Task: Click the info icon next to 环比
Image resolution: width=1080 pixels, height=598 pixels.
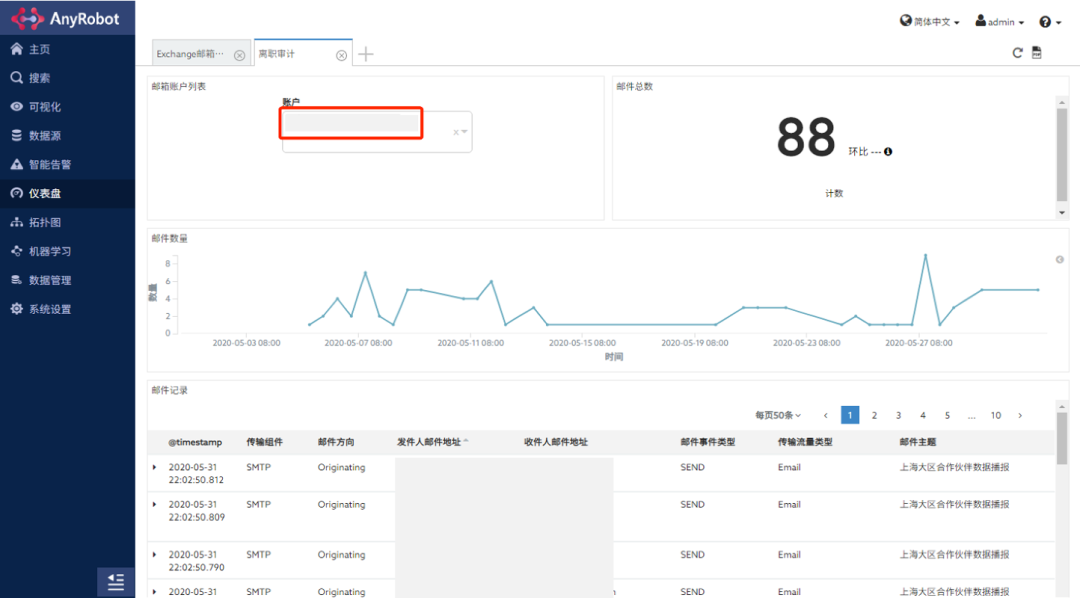Action: point(889,152)
